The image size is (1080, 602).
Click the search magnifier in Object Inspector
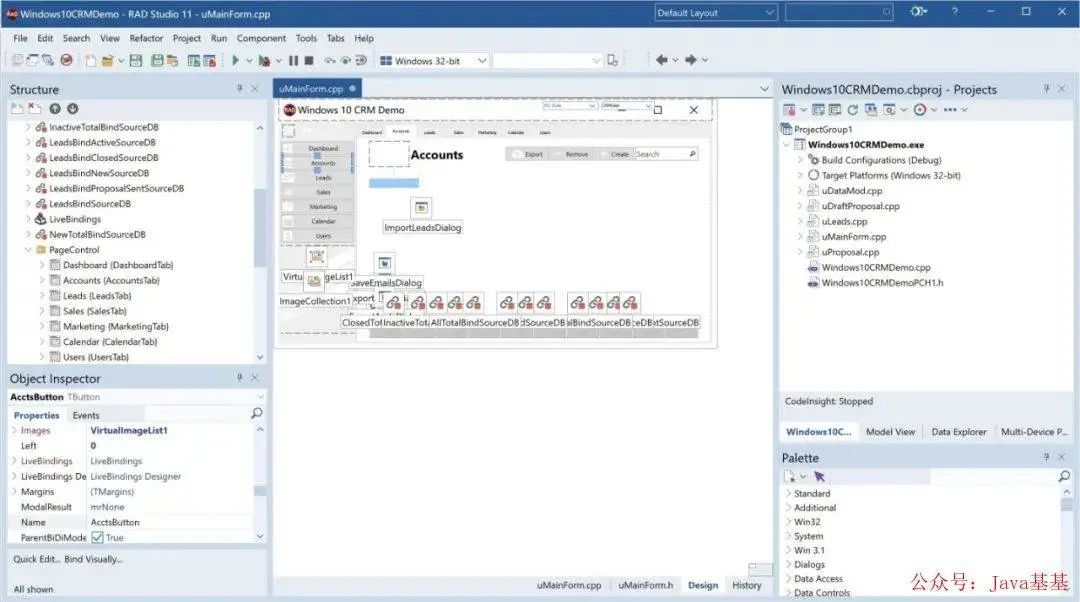(x=256, y=413)
